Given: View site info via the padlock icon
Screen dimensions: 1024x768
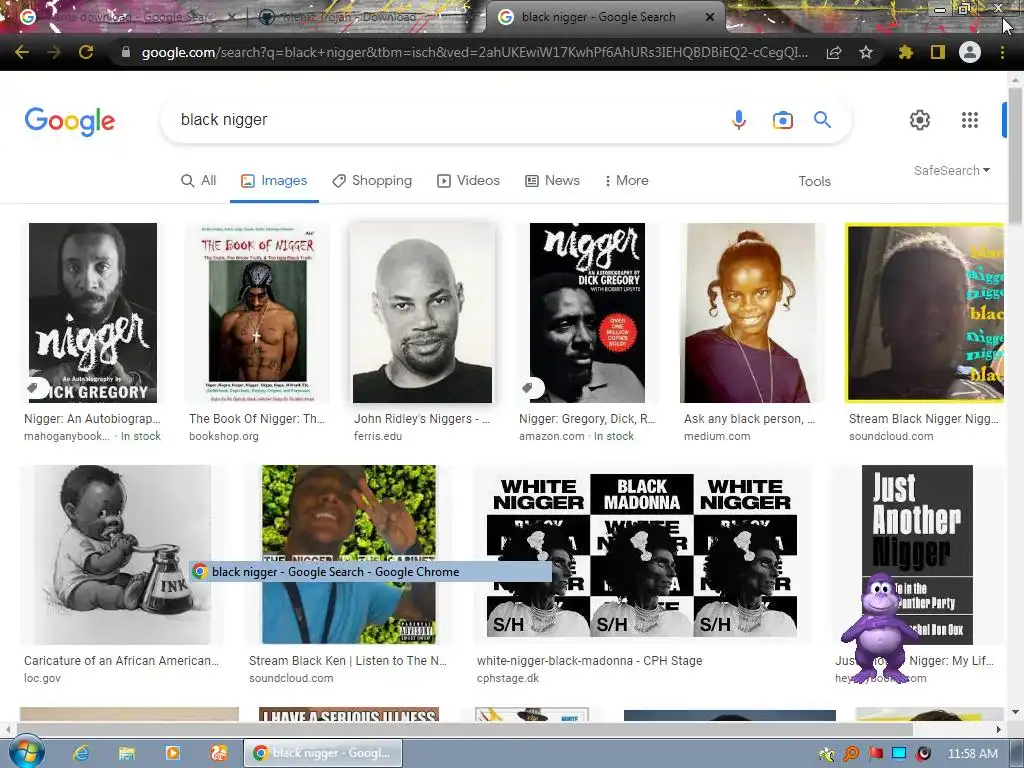Looking at the screenshot, I should pos(125,52).
